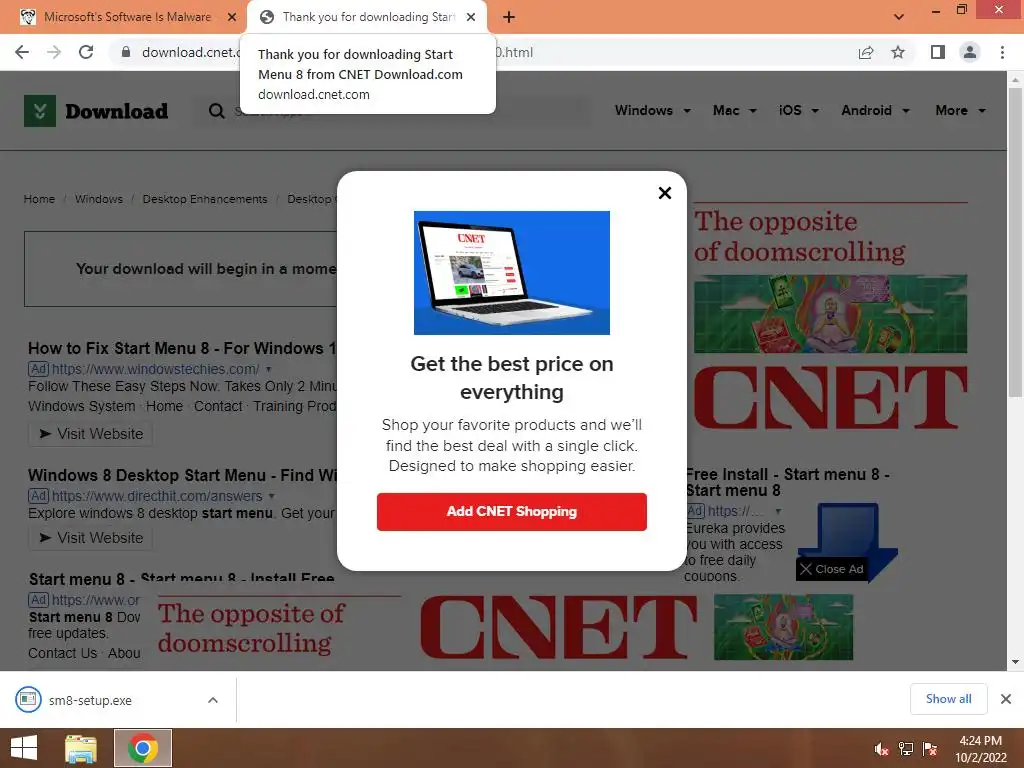Open Chrome's three-dot menu
Image resolution: width=1024 pixels, height=768 pixels.
tap(1002, 52)
